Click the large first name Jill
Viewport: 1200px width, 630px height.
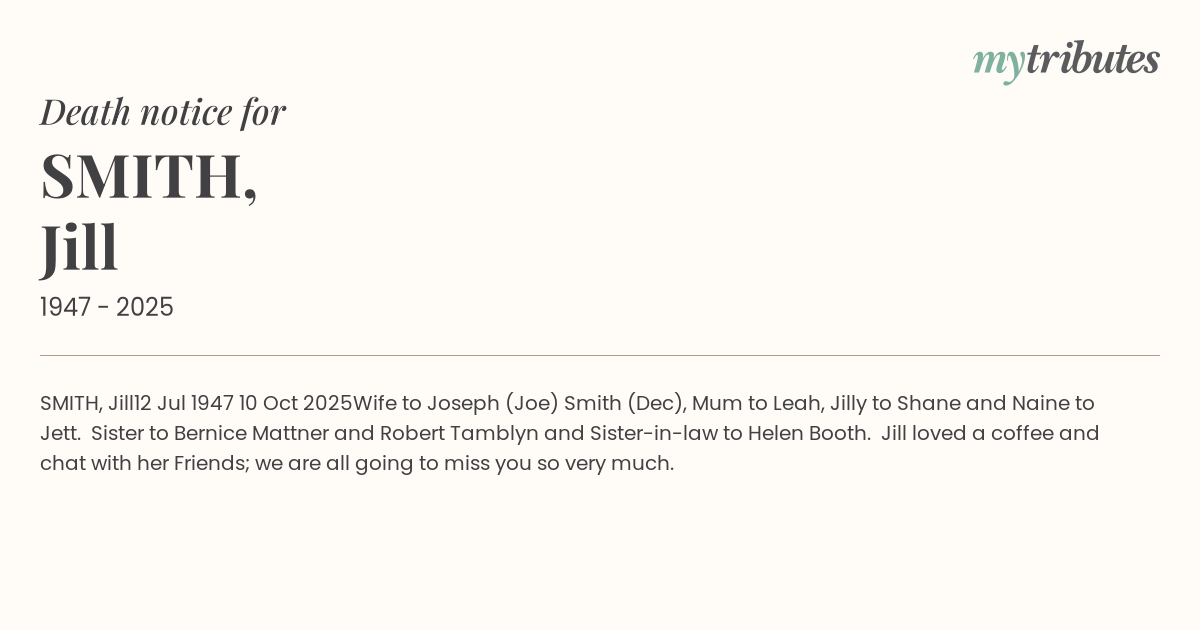coord(80,247)
